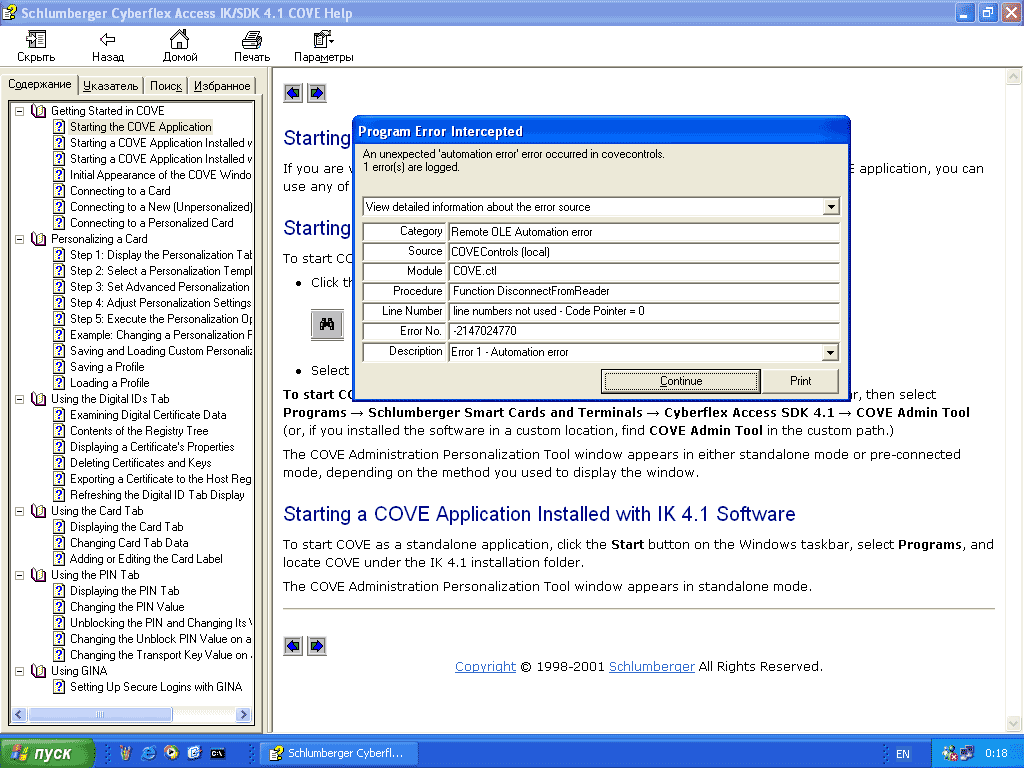Select 'Deleting Certificates and Keys' topic

click(140, 463)
